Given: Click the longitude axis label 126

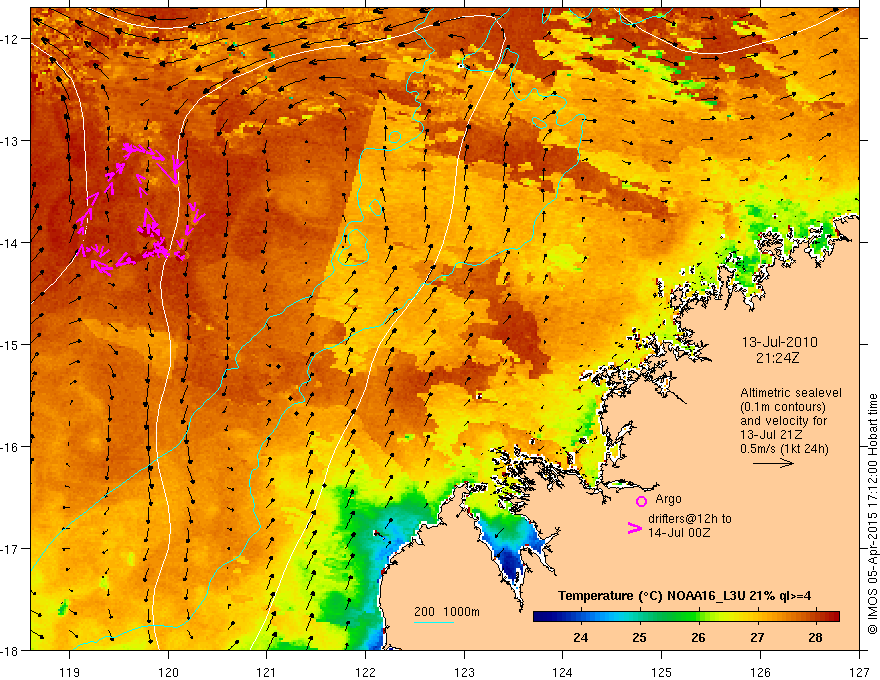Looking at the screenshot, I should point(760,672).
